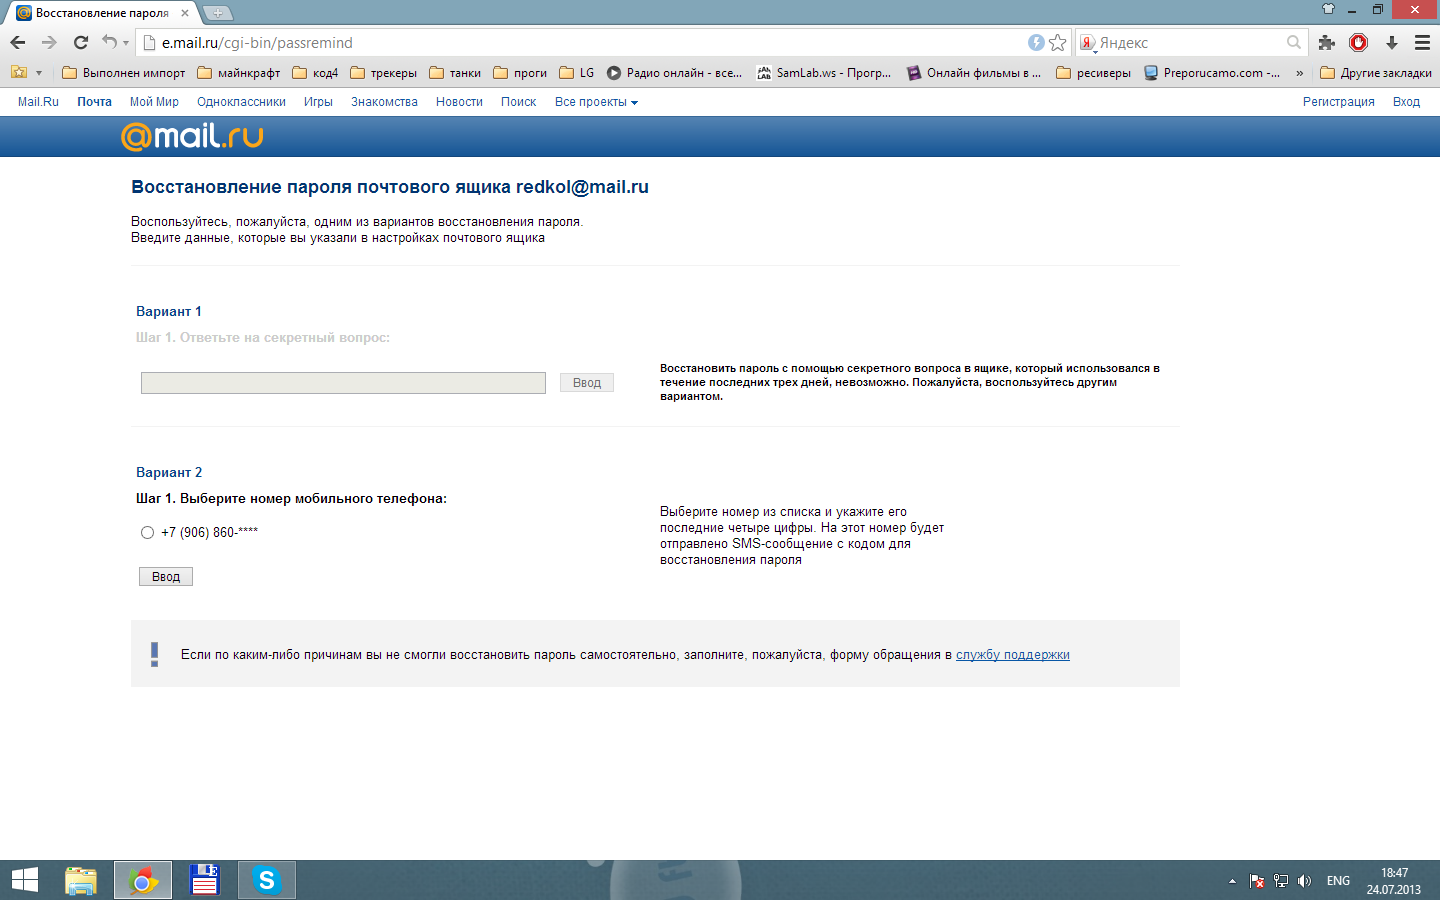The width and height of the screenshot is (1440, 900).
Task: Click the action center flag icon
Action: pos(1257,881)
